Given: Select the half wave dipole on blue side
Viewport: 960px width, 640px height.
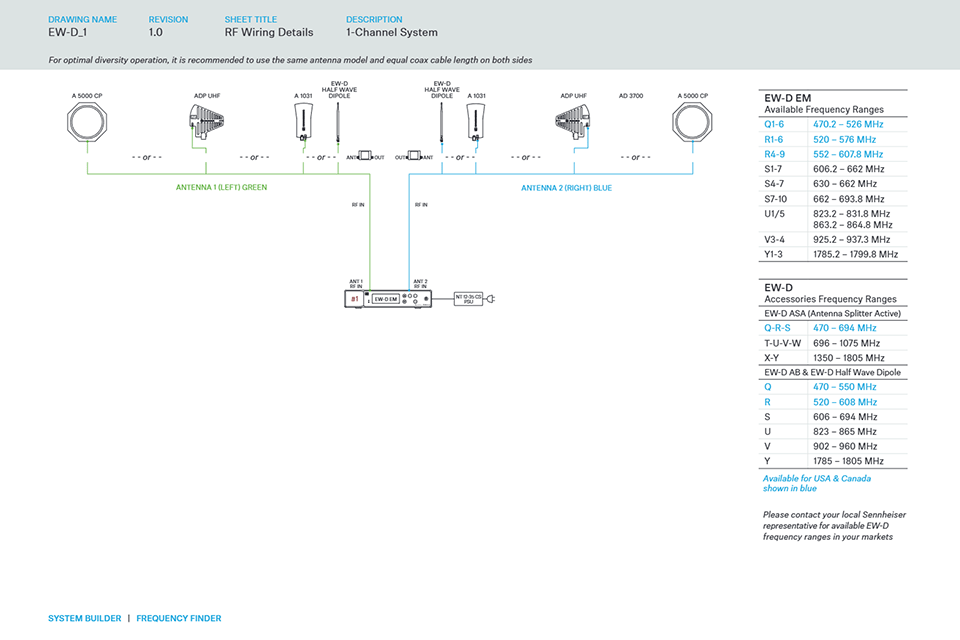Looking at the screenshot, I should tap(441, 122).
